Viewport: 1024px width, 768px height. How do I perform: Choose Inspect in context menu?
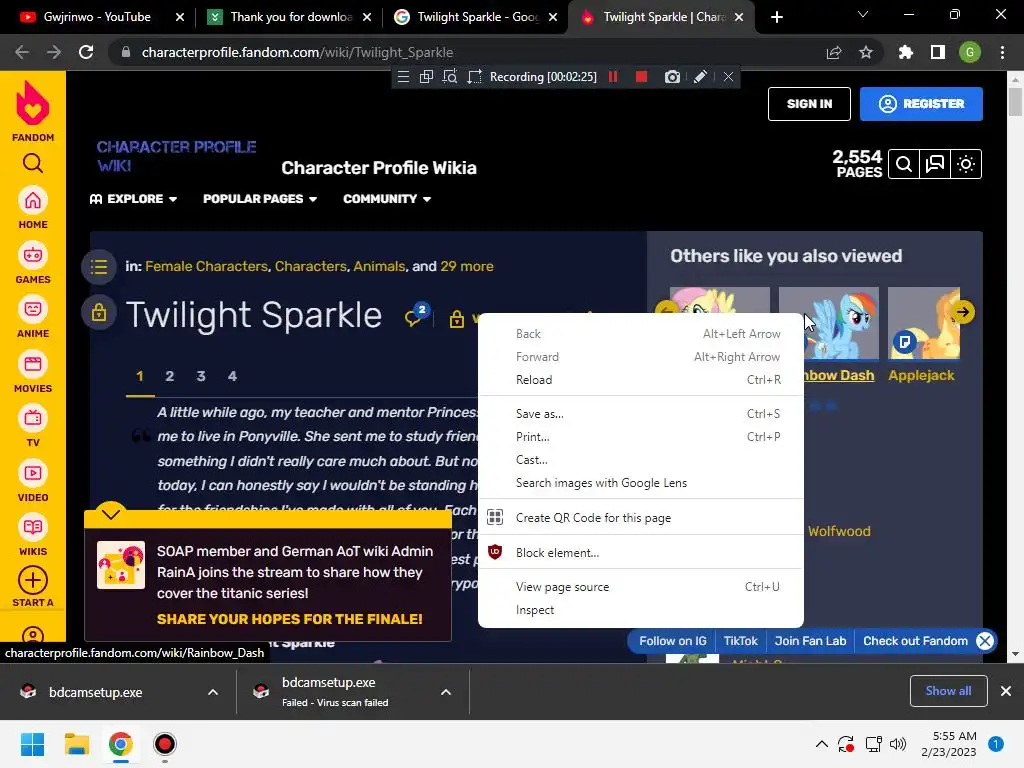(641, 610)
